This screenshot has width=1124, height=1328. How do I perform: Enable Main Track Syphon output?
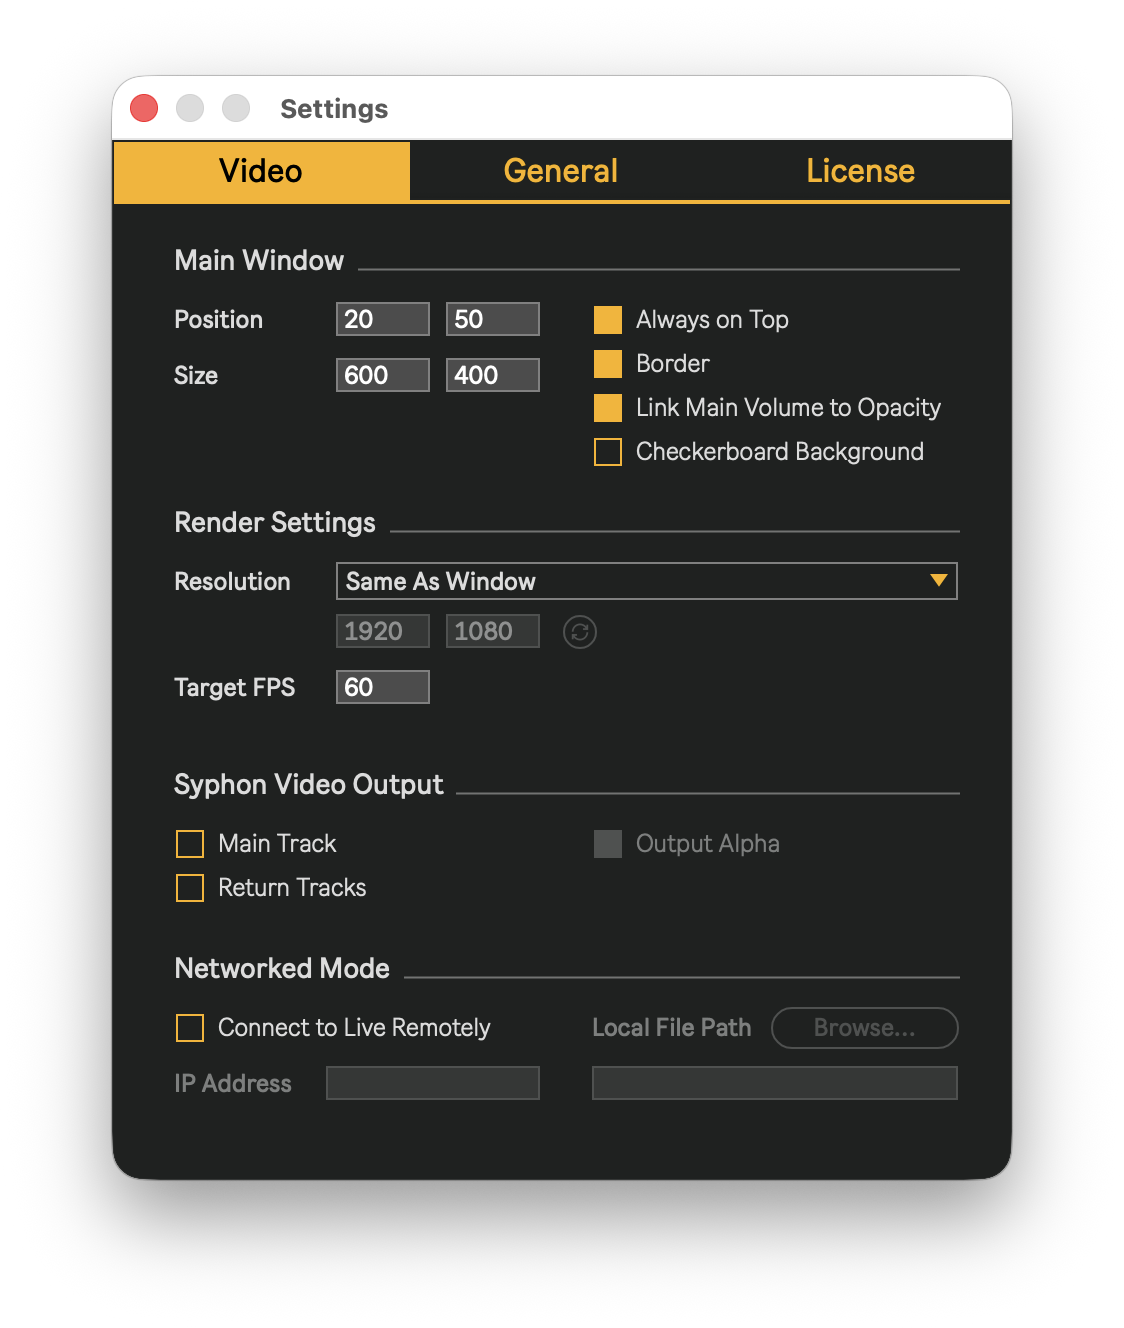190,844
